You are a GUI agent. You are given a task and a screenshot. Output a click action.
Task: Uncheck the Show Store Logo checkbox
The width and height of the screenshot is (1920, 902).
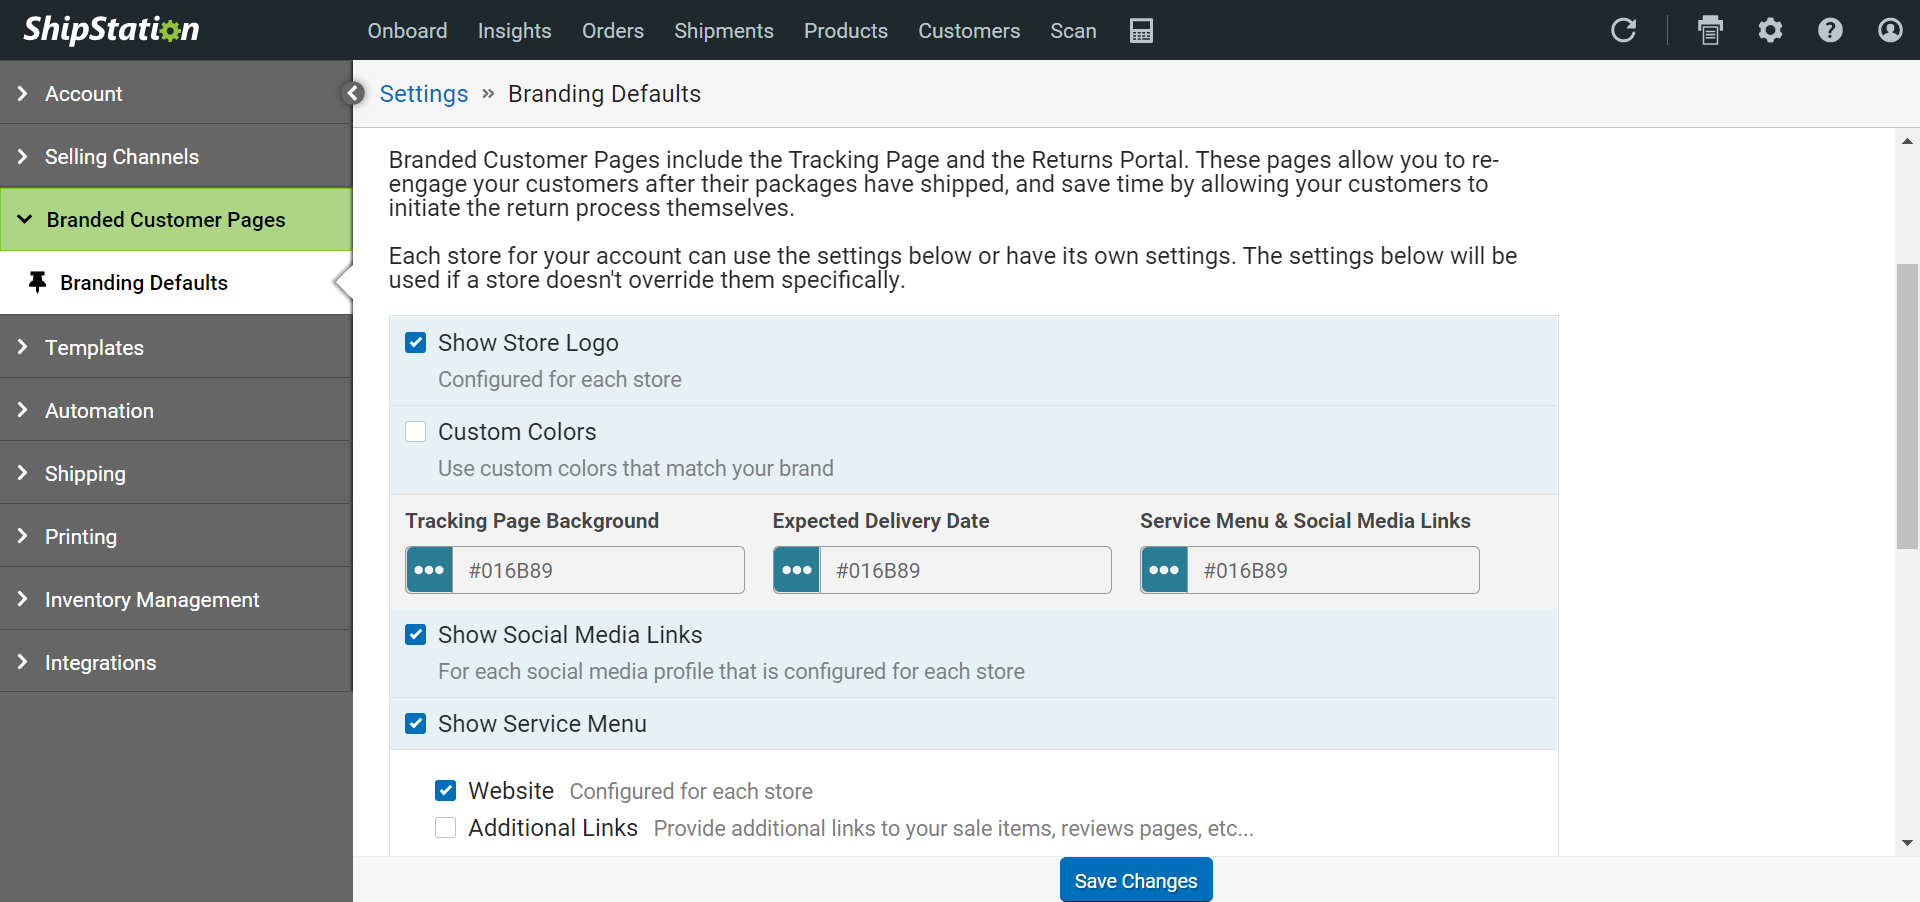(416, 343)
